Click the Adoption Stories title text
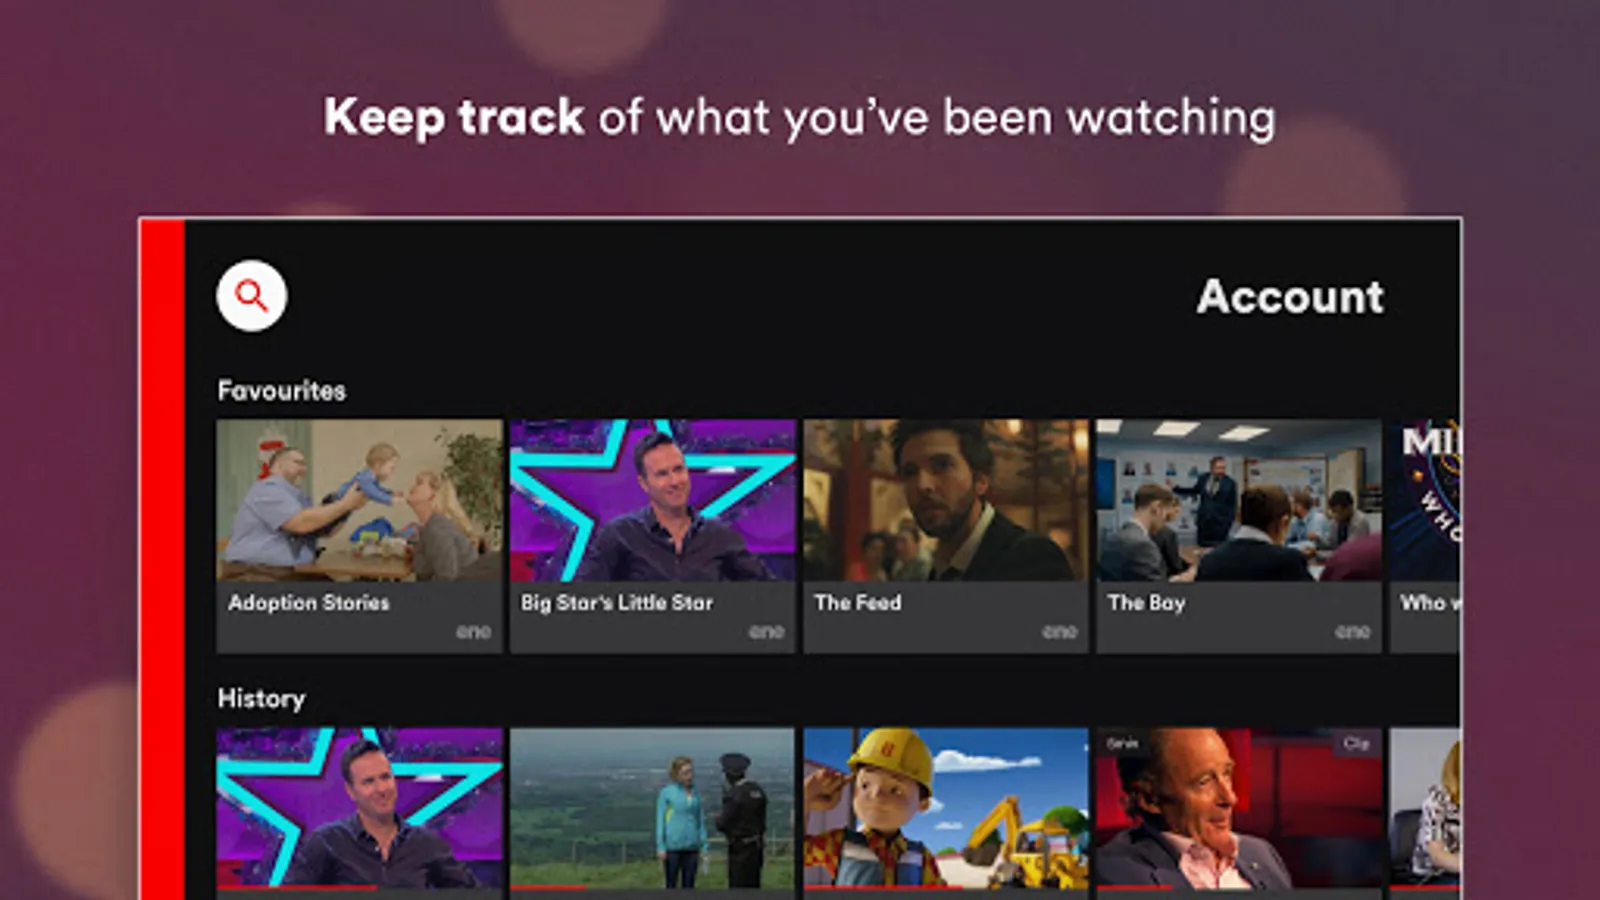This screenshot has width=1600, height=900. (x=309, y=602)
